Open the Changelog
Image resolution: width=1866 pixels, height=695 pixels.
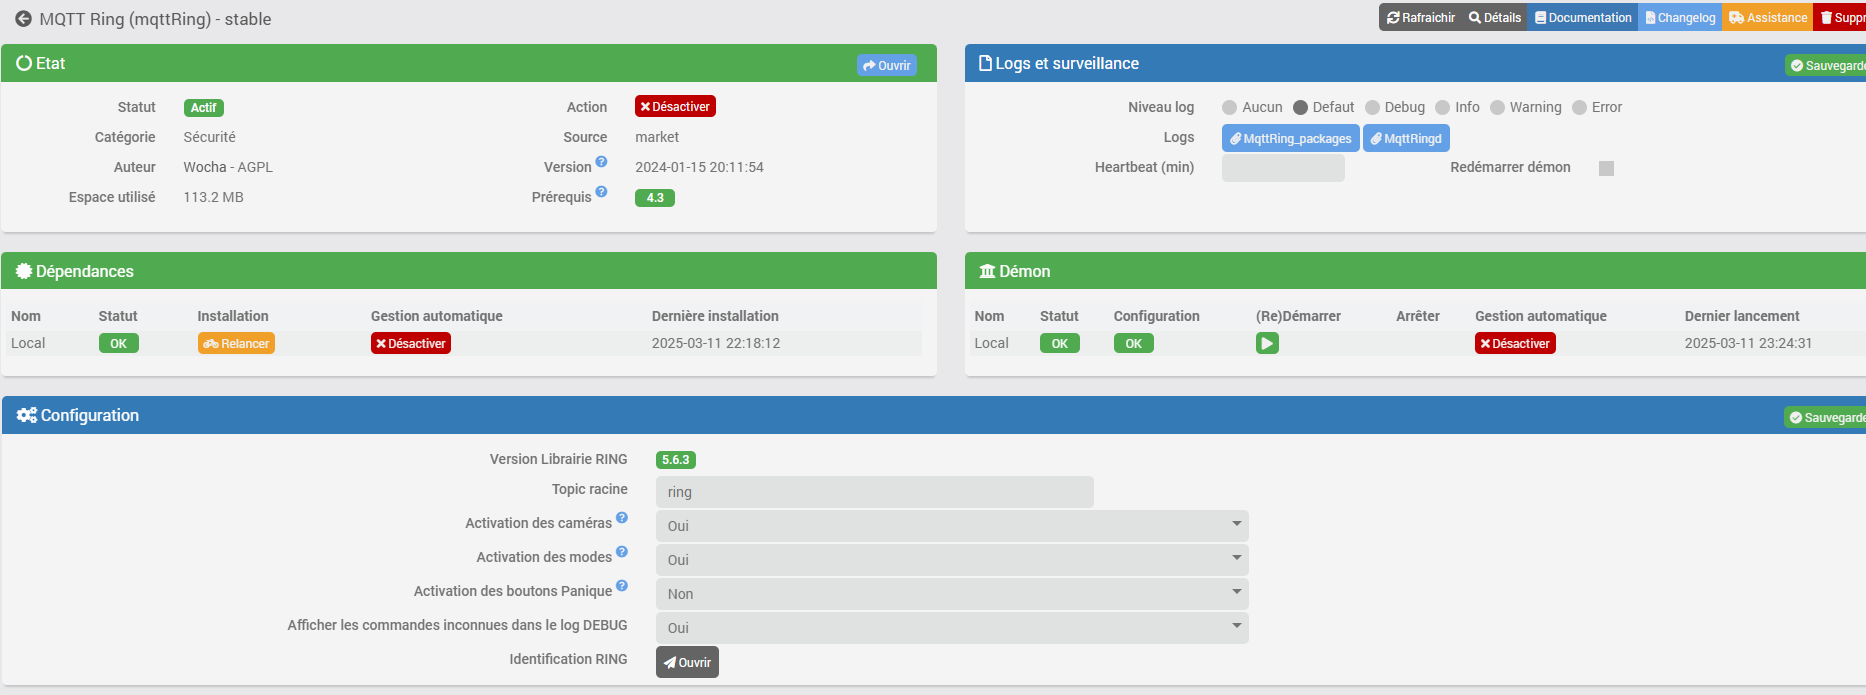(1680, 17)
